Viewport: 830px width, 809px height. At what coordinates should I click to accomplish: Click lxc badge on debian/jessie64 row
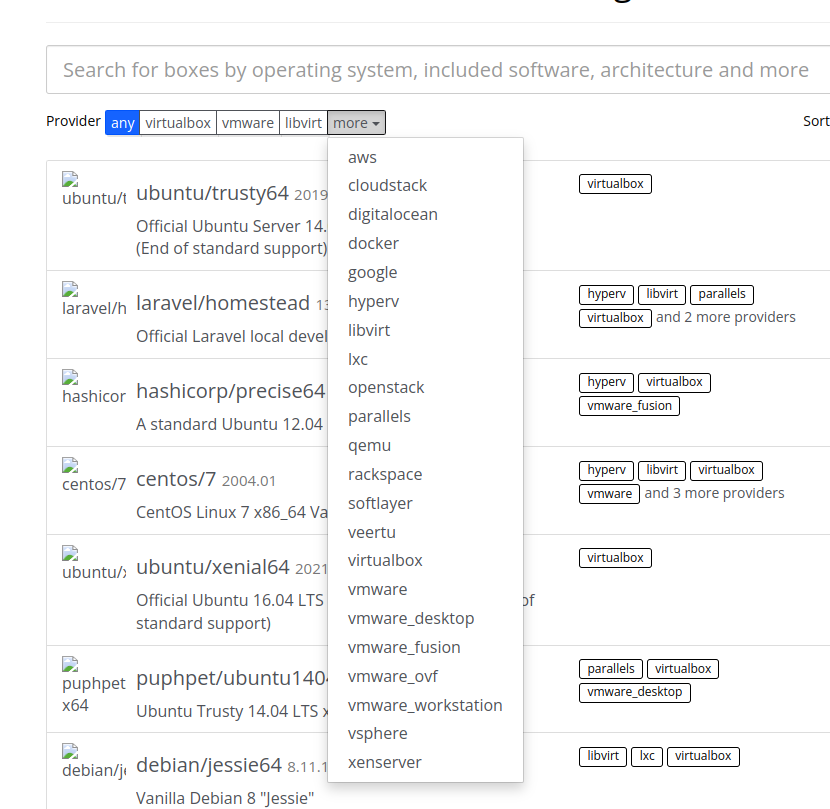647,756
